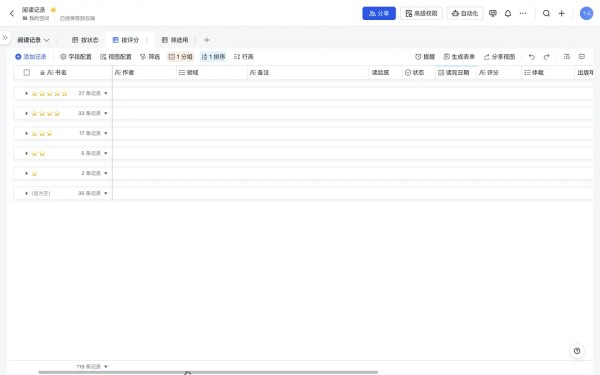Viewport: 600px width, 375px height.
Task: Open the 阅读记录 table dropdown
Action: [33, 40]
